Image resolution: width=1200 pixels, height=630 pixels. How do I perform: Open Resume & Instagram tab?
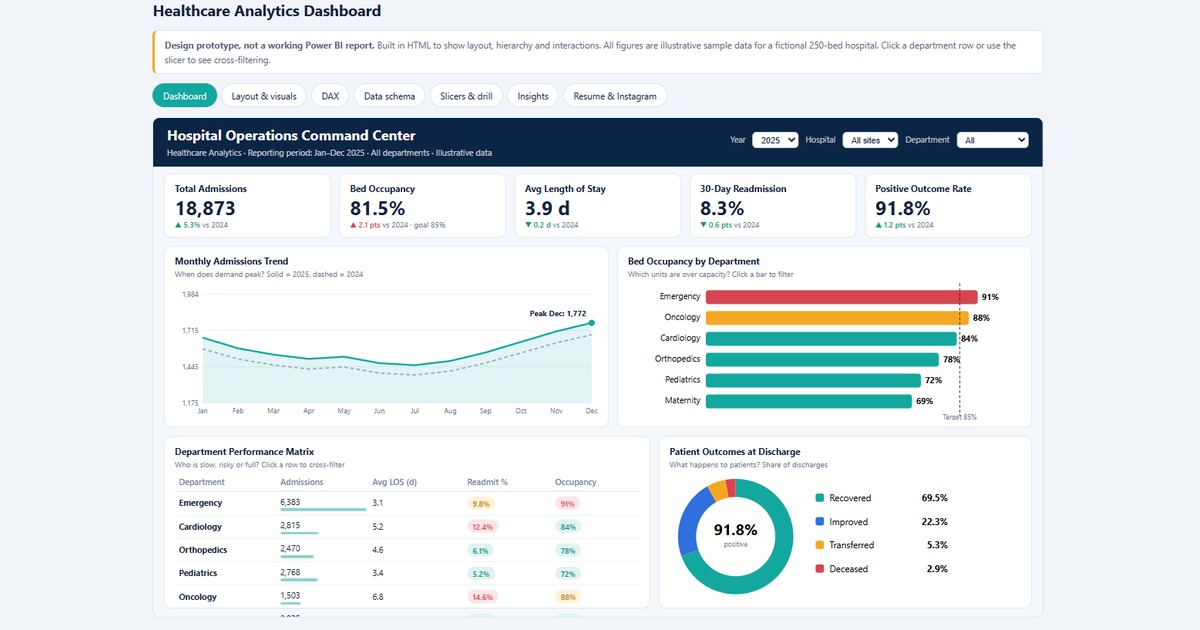[615, 96]
